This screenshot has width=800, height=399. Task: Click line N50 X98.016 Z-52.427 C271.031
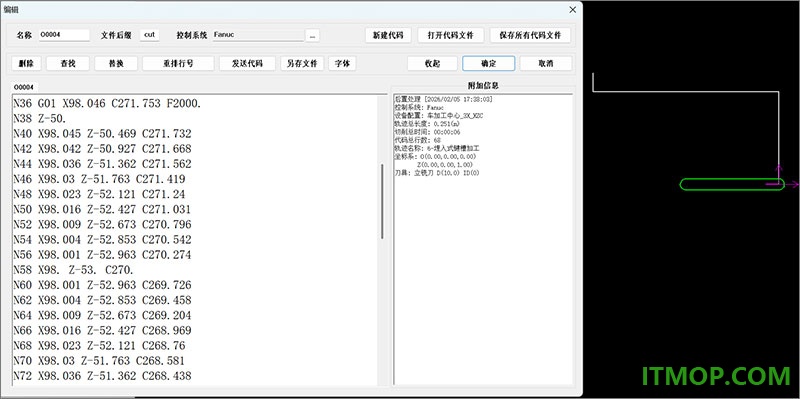tap(102, 209)
